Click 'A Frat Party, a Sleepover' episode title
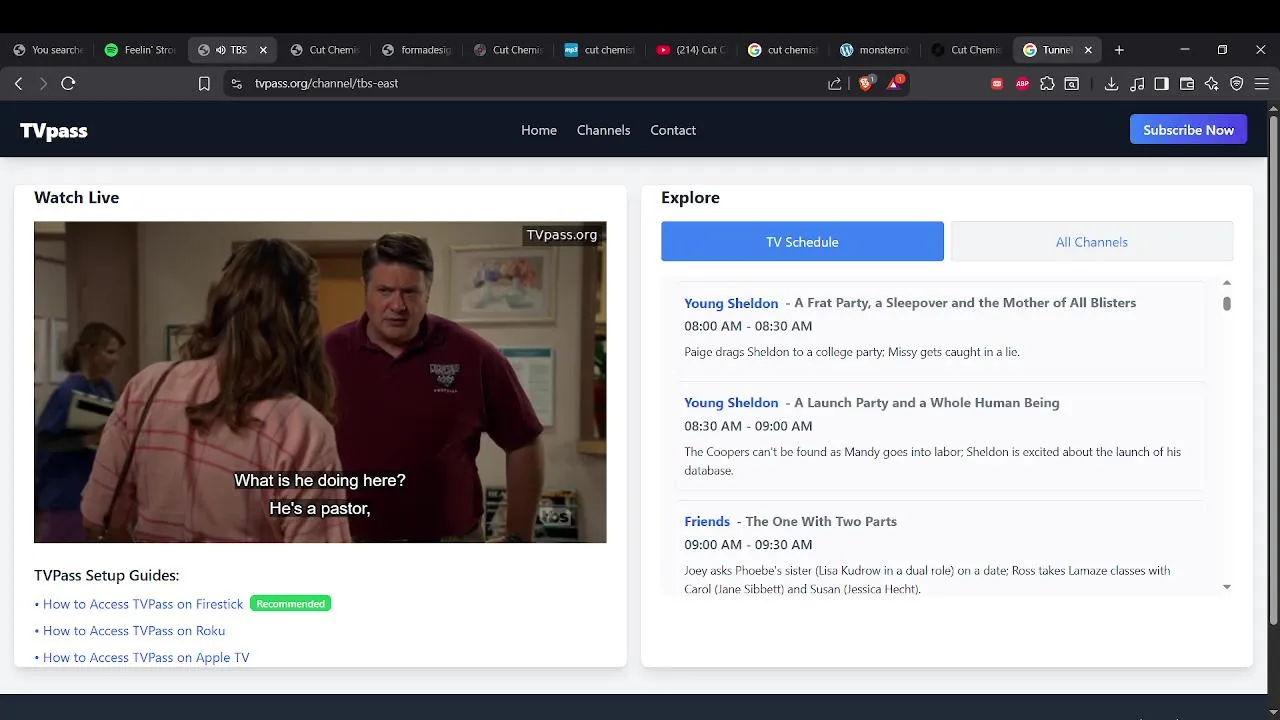The height and width of the screenshot is (720, 1280). click(x=965, y=303)
